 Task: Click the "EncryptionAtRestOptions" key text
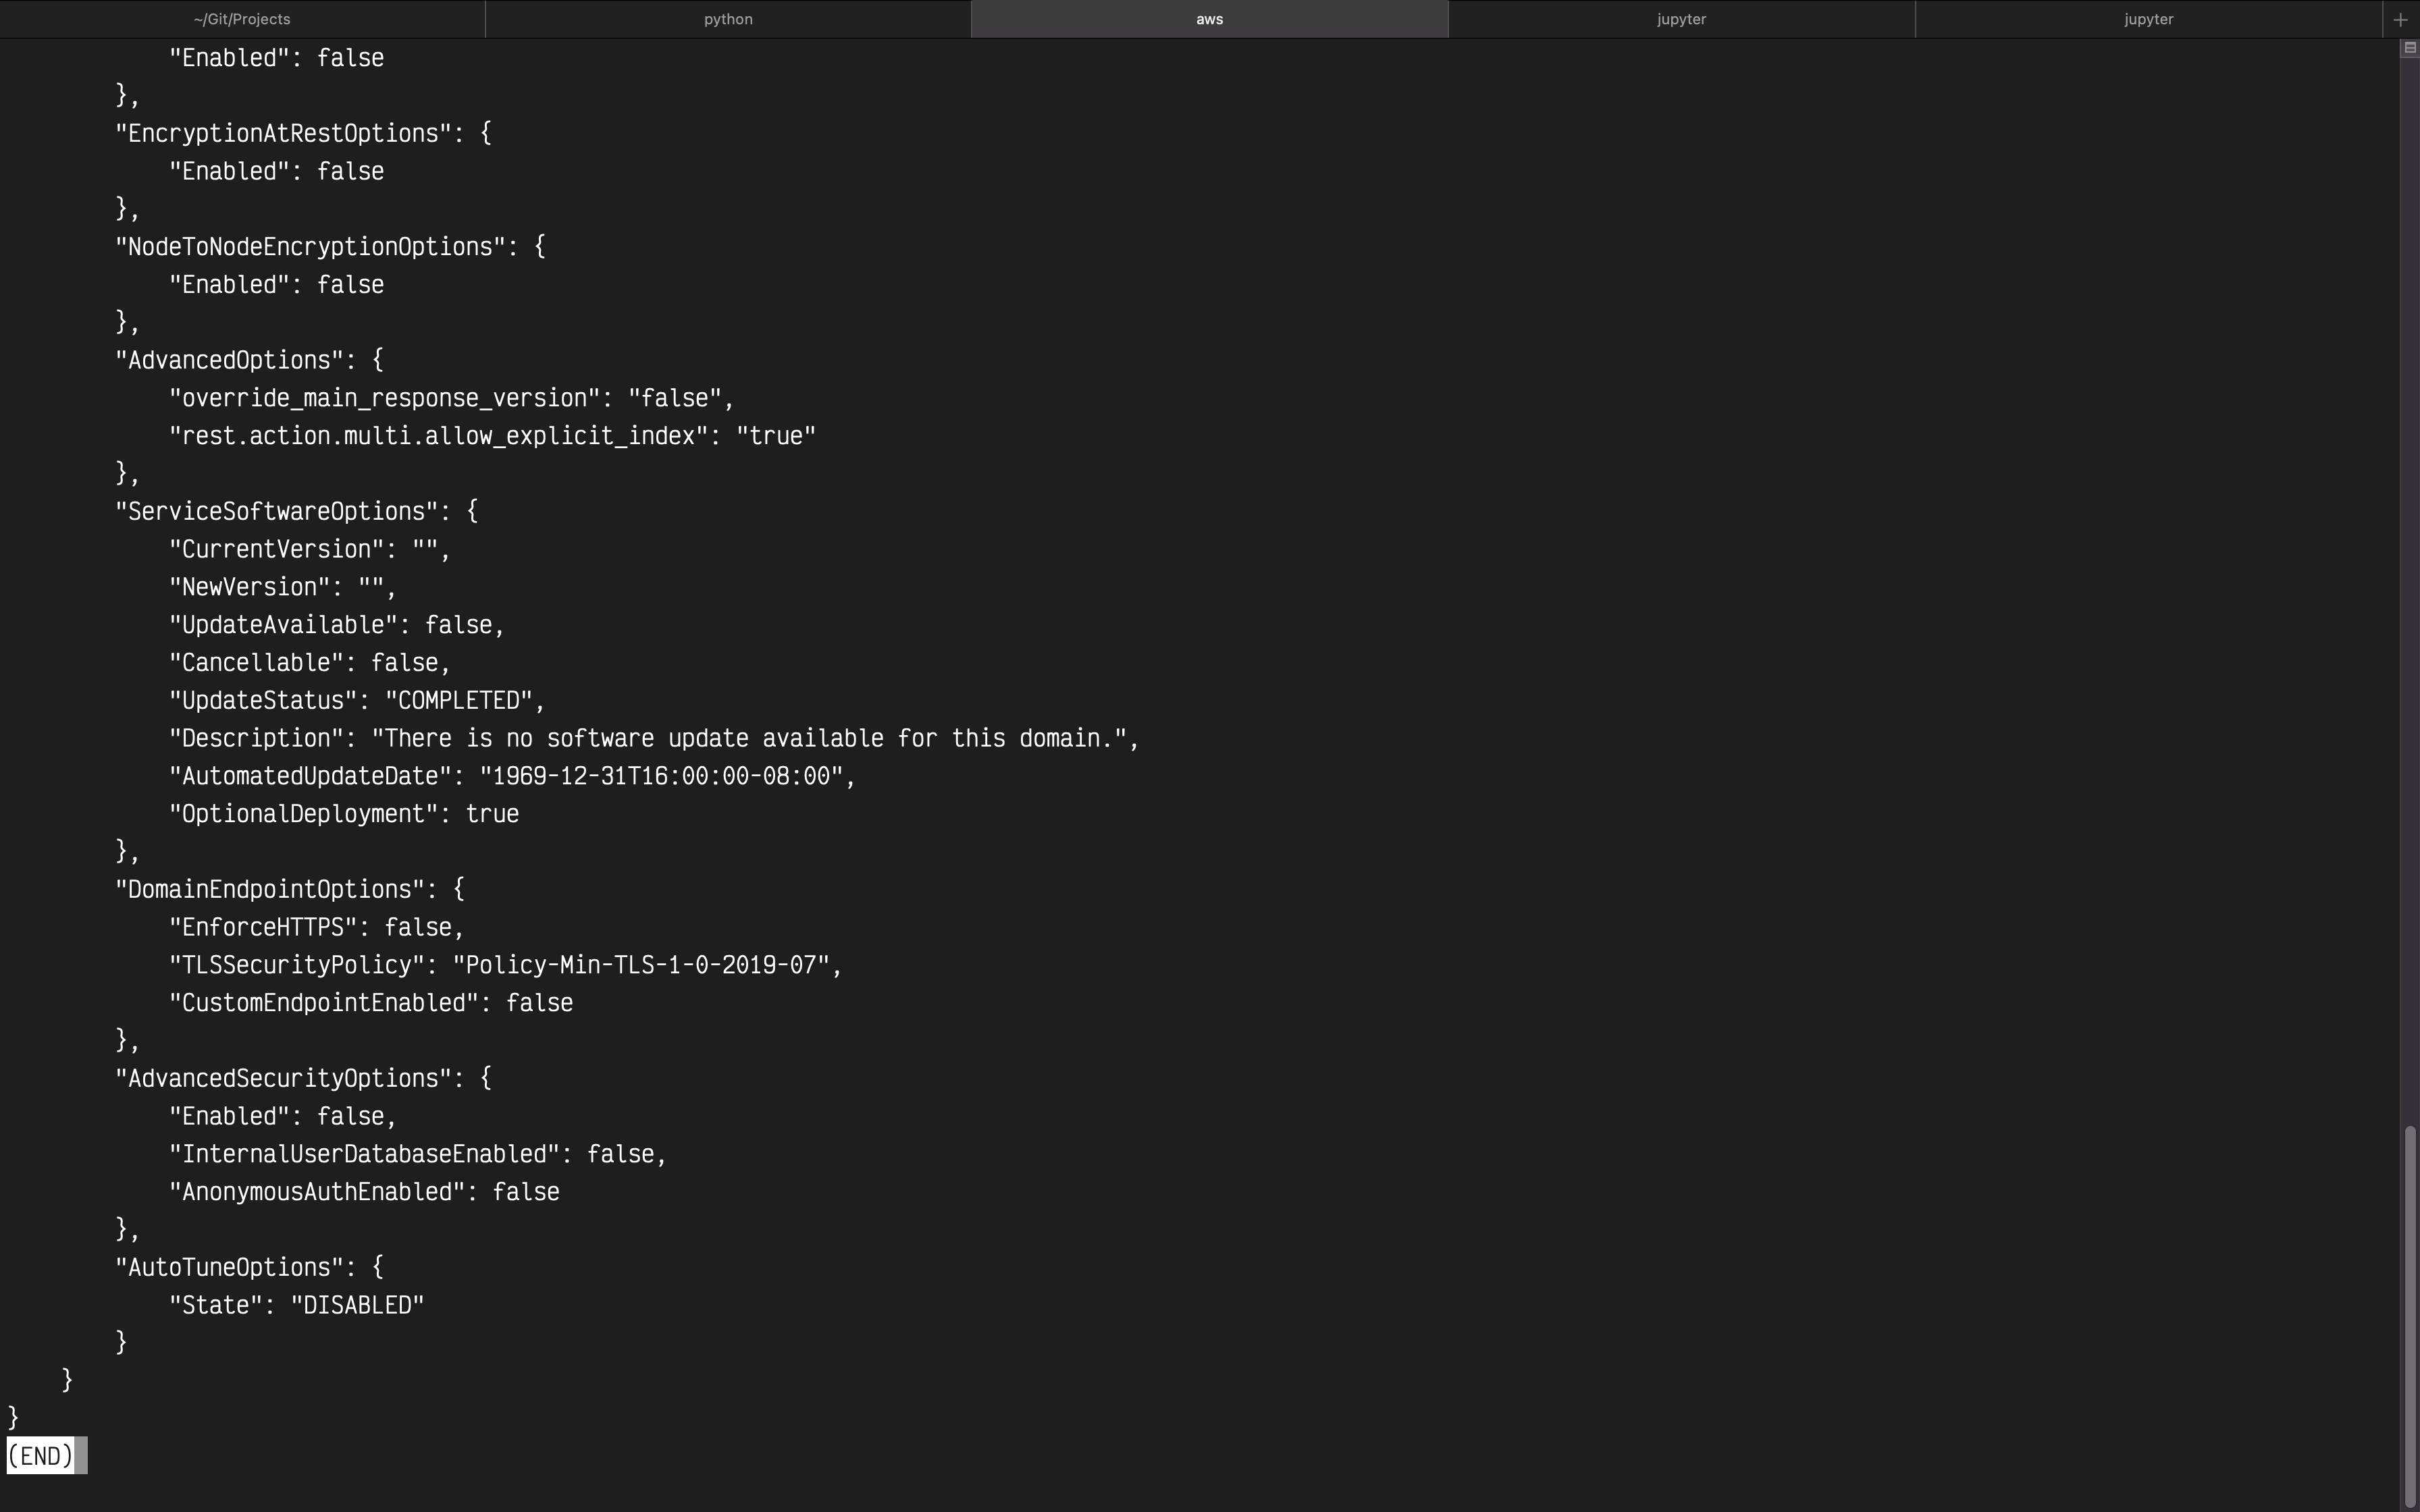(x=283, y=134)
